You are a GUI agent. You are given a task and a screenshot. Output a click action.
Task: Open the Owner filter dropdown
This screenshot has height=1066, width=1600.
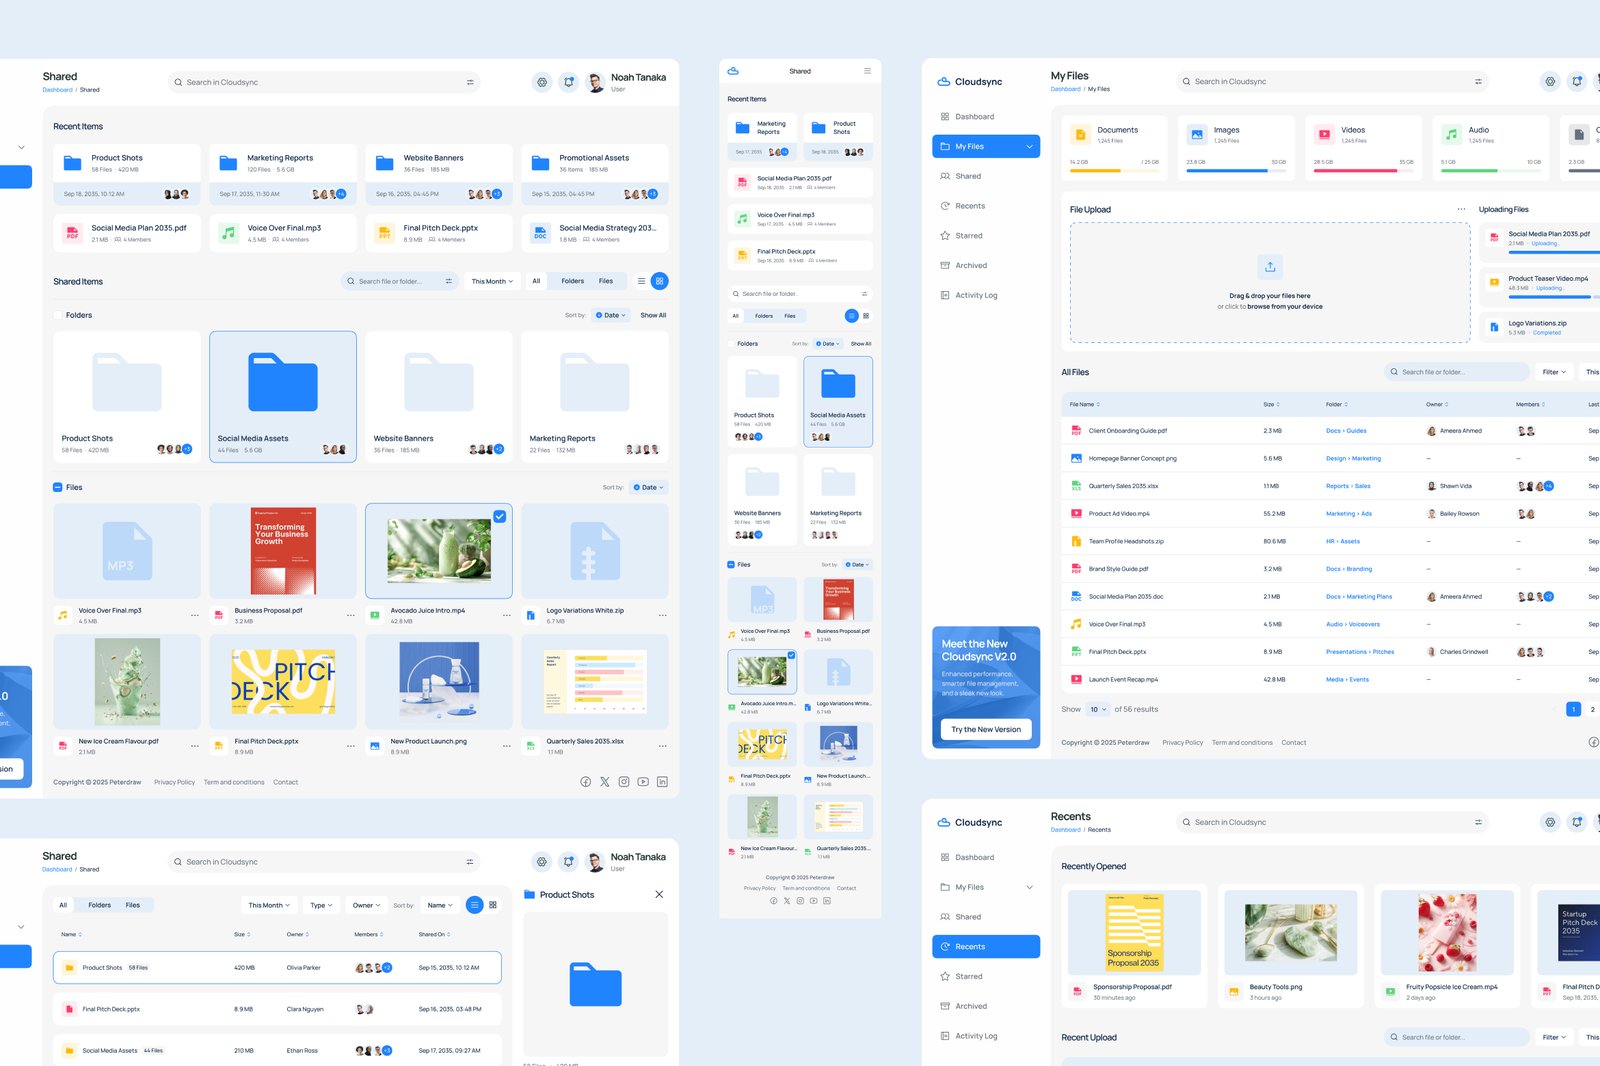pyautogui.click(x=366, y=905)
